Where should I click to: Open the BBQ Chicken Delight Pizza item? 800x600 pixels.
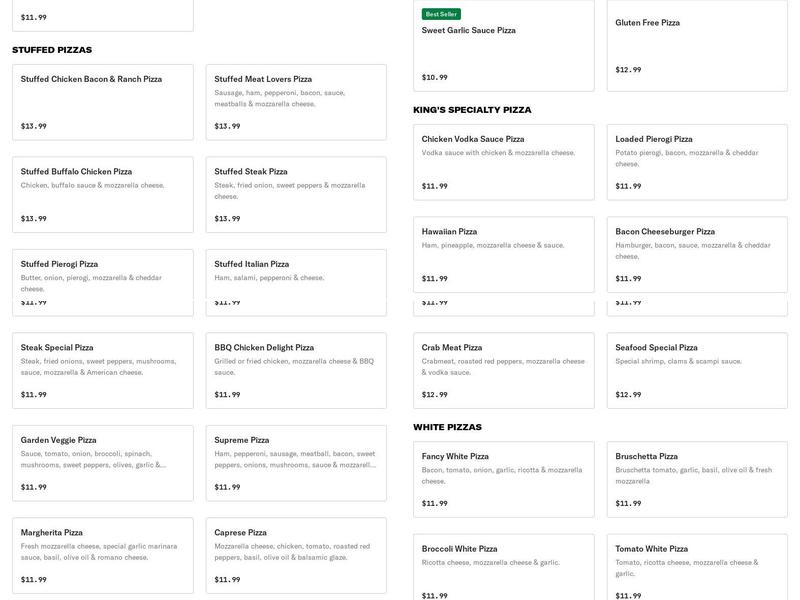click(x=295, y=370)
